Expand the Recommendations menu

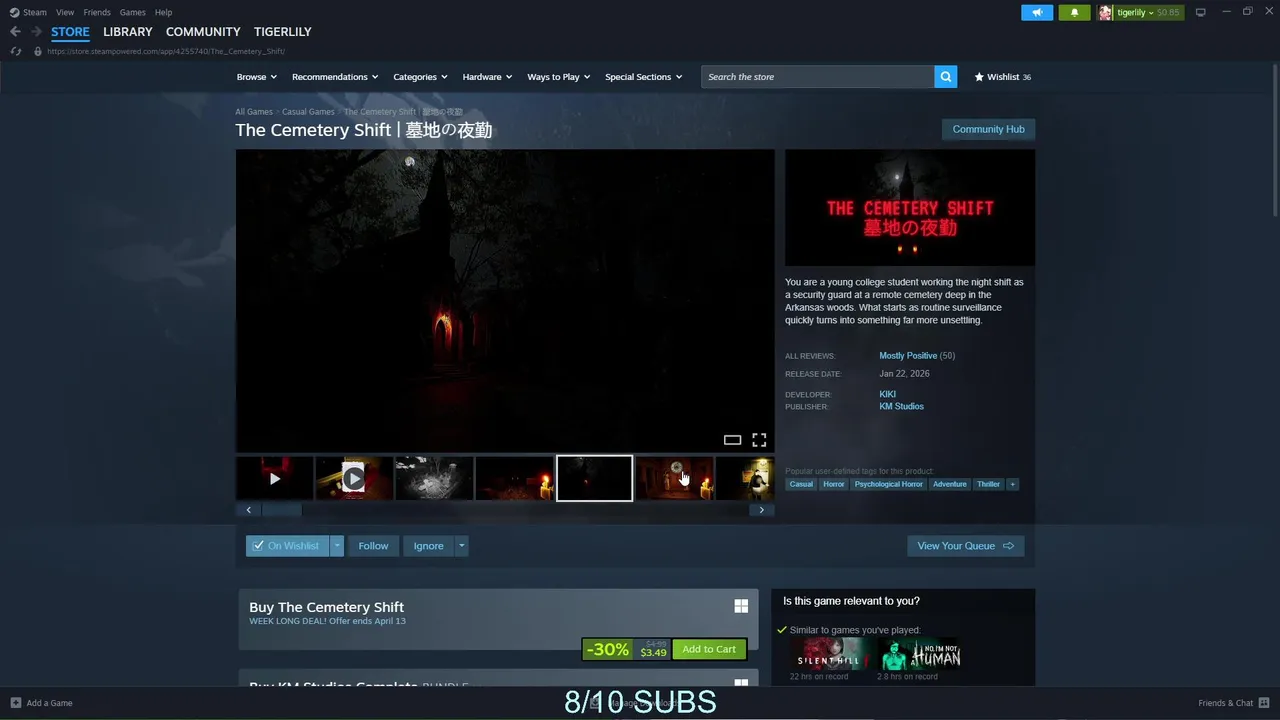pyautogui.click(x=335, y=77)
